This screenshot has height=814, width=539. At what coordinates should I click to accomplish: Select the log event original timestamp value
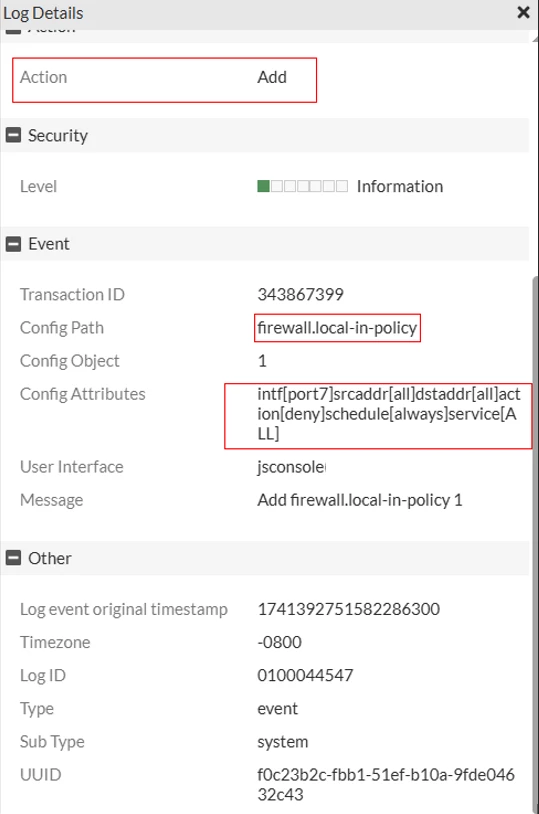(348, 608)
